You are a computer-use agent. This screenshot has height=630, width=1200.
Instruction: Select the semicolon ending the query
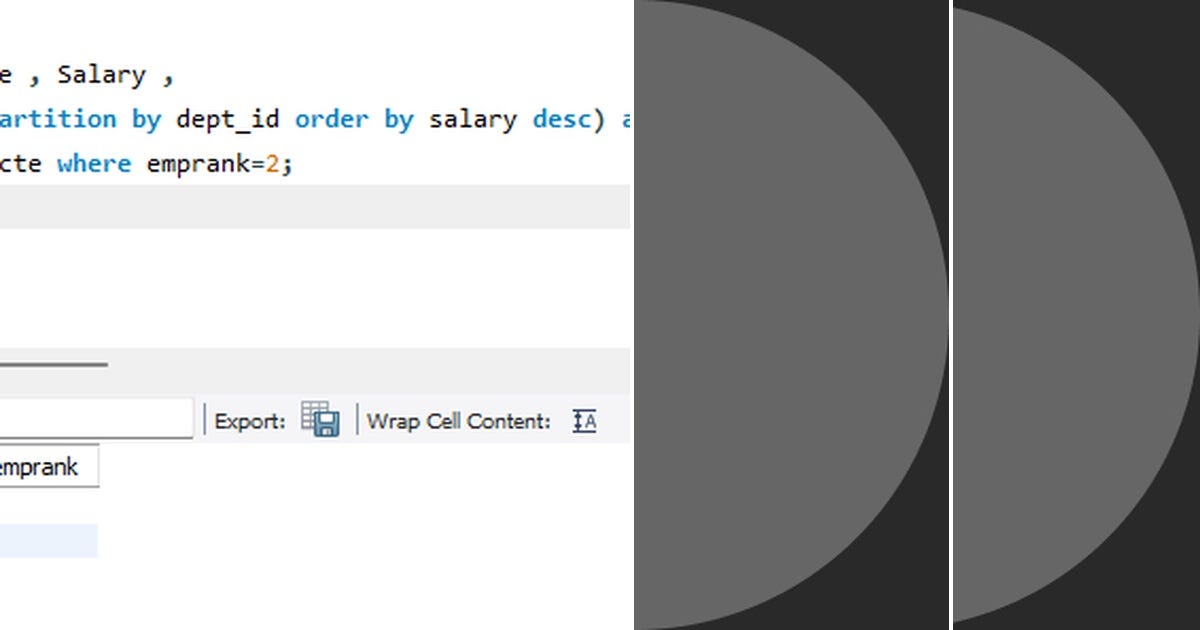(288, 163)
